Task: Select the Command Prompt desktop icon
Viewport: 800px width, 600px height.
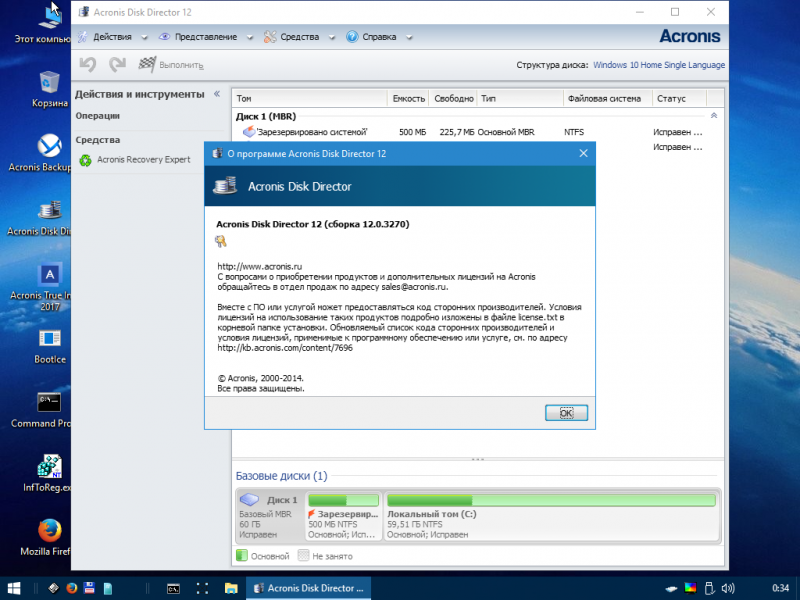Action: (x=41, y=411)
